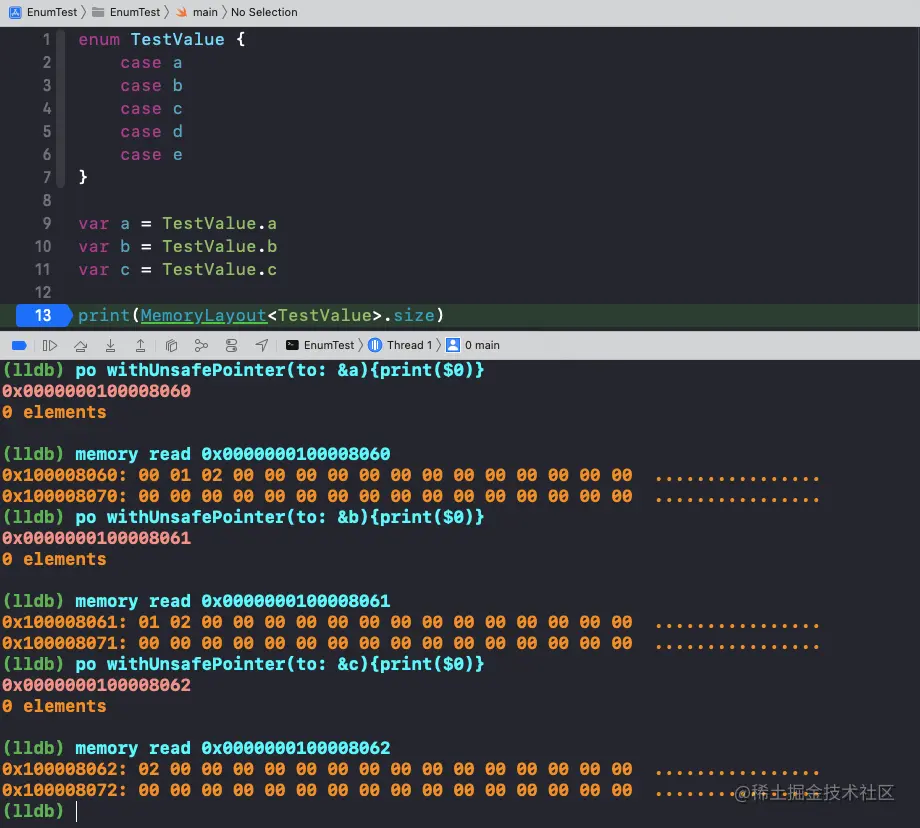Click console address 0x0000000100008062 output line
This screenshot has width=920, height=828.
97,685
